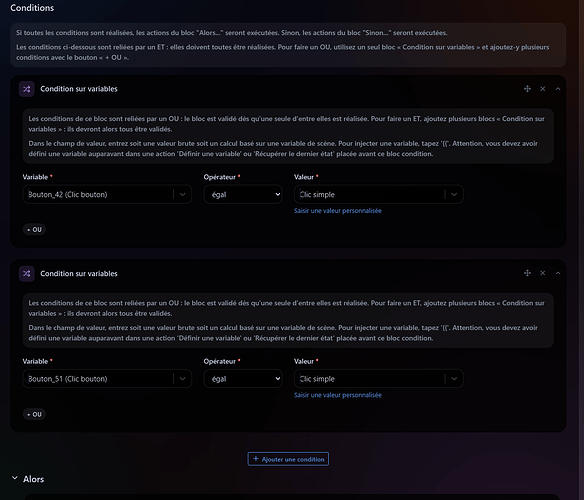Viewport: 584px width, 500px height.
Task: Open second Opérateur égal select
Action: pos(243,379)
